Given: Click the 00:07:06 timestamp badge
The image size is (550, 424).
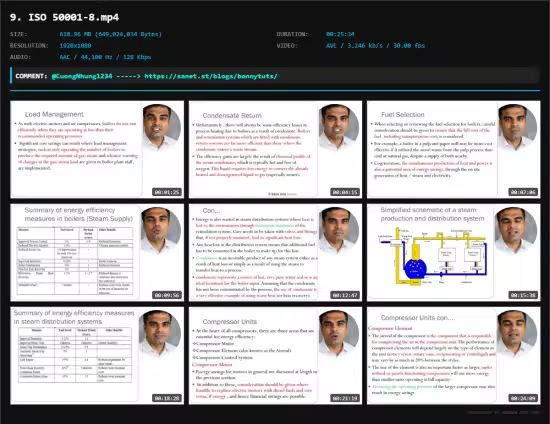Looking at the screenshot, I should [523, 192].
